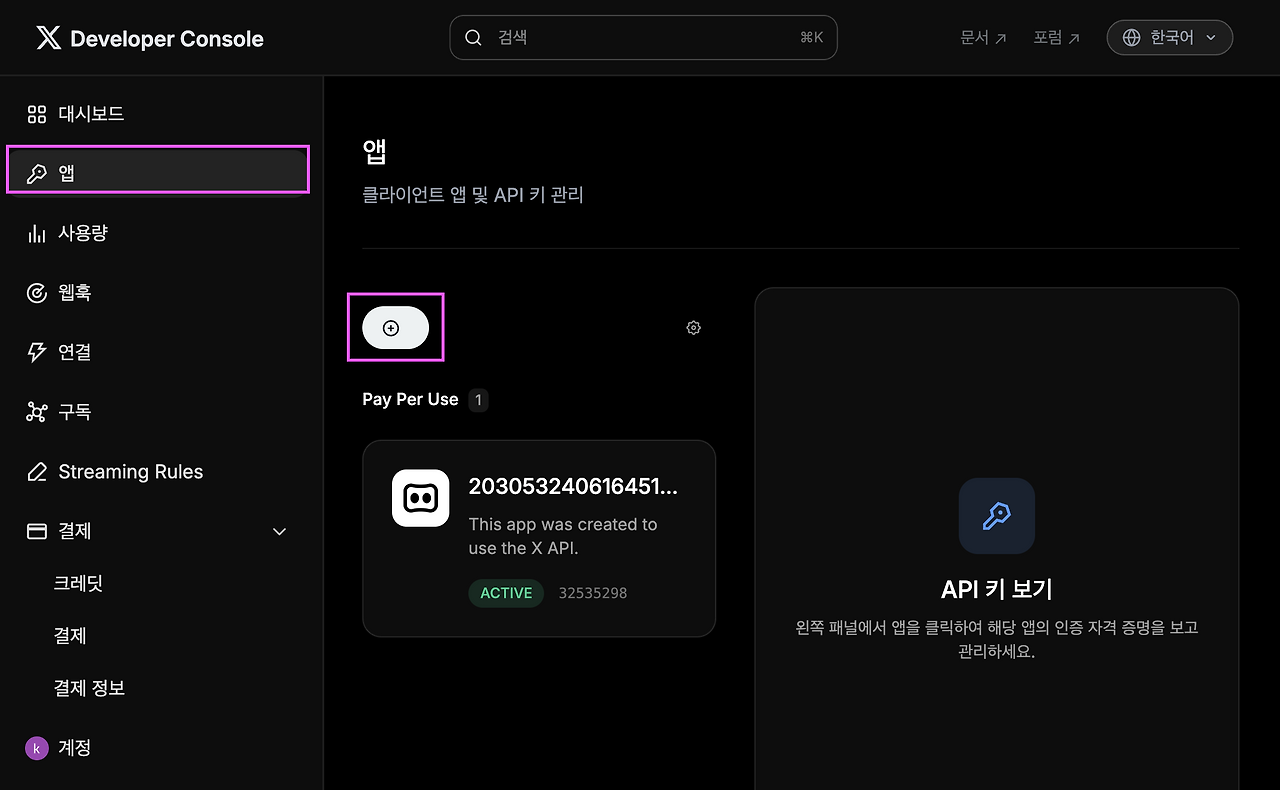The width and height of the screenshot is (1280, 790).
Task: Click the key icon beside 앱
Action: (x=37, y=174)
